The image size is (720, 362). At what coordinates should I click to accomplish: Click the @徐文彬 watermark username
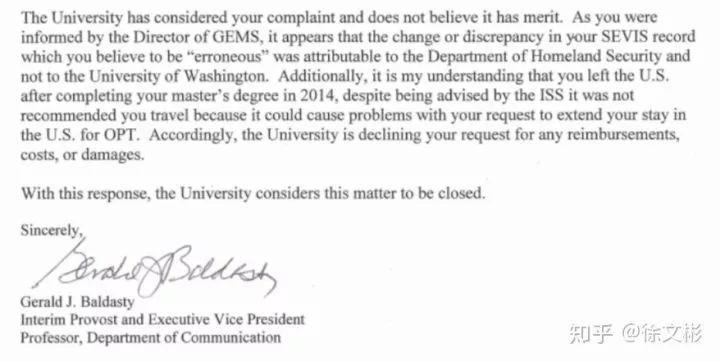pos(662,334)
